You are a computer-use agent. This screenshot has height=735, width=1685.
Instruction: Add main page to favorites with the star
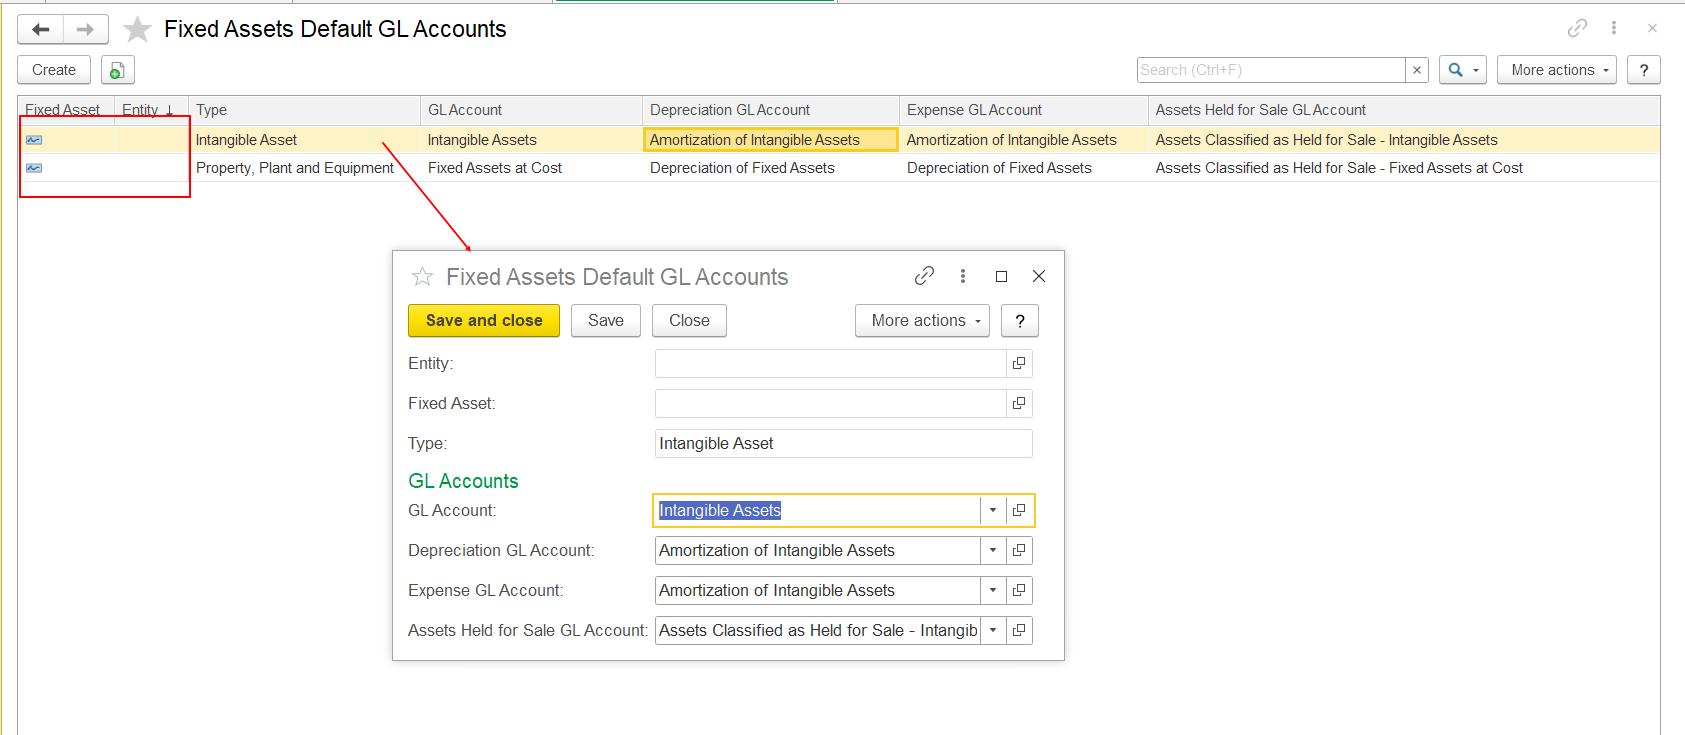tap(137, 29)
